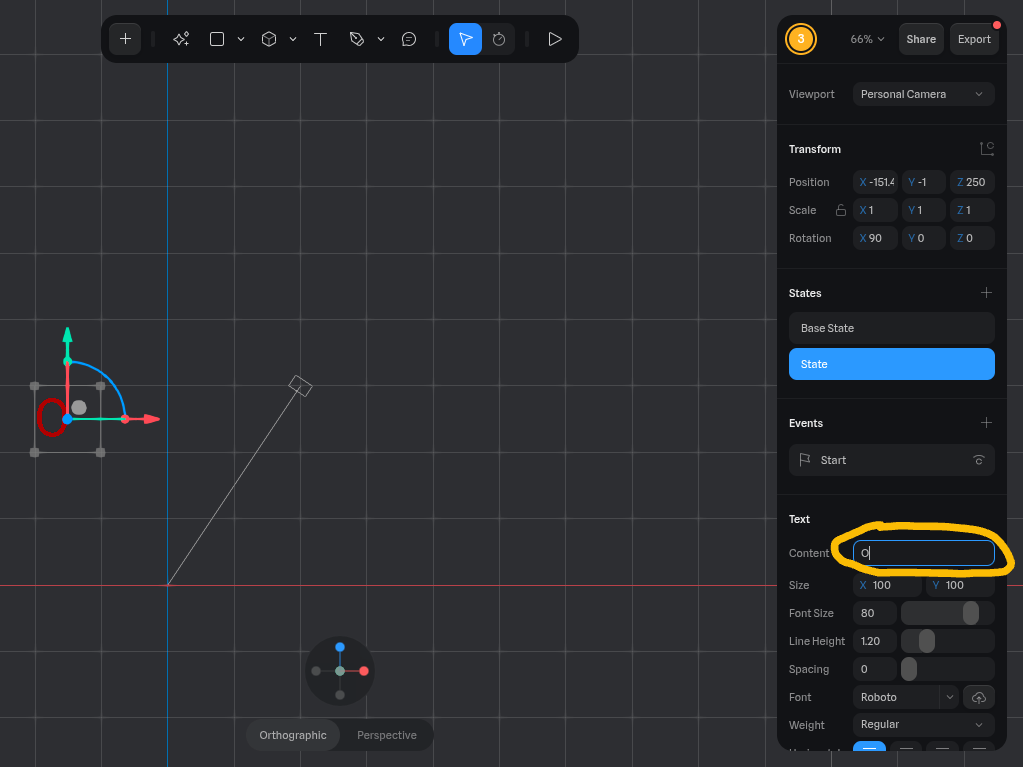Click the loop icon on Start event
The height and width of the screenshot is (767, 1023).
coord(979,460)
